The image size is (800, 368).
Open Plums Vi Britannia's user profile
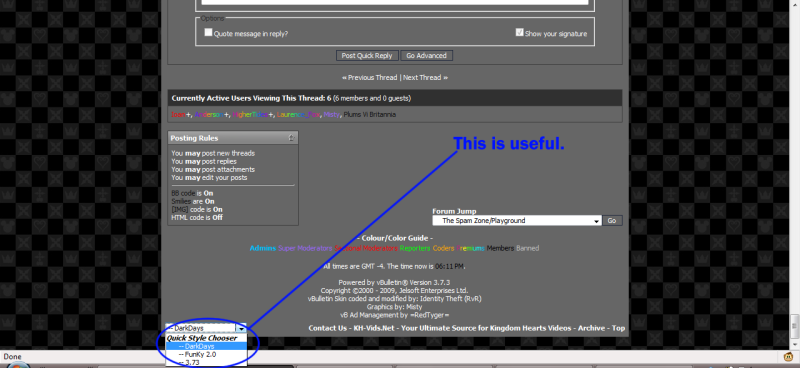pos(369,114)
